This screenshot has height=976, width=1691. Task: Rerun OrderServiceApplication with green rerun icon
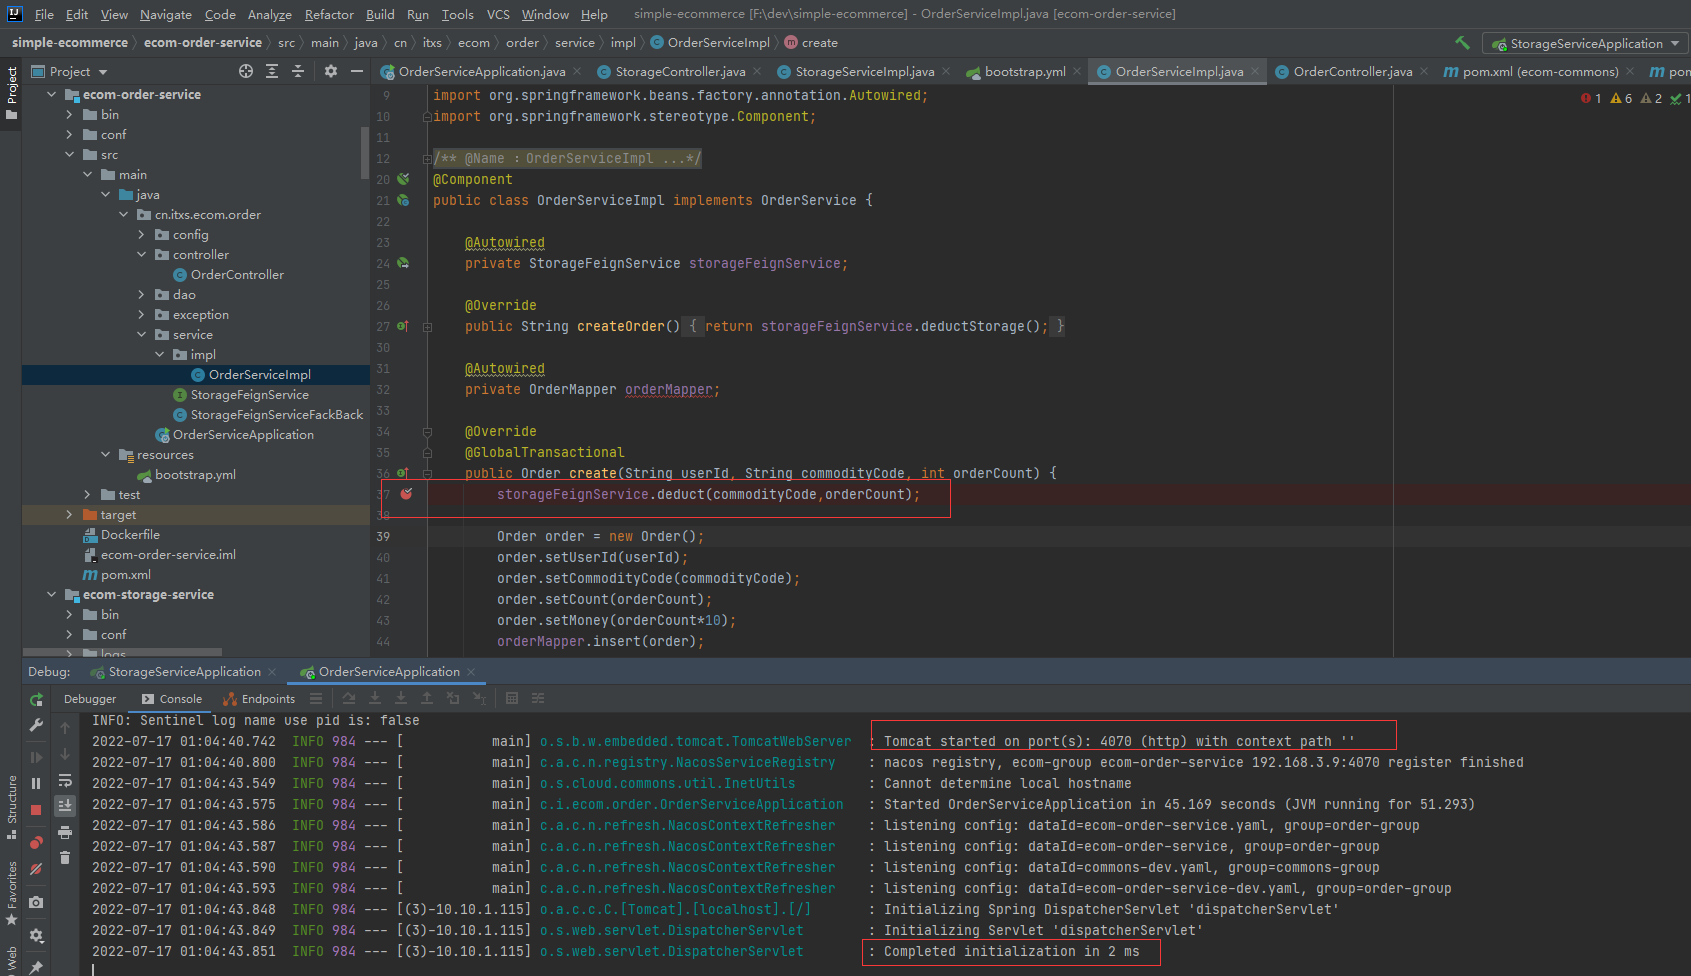[x=36, y=700]
